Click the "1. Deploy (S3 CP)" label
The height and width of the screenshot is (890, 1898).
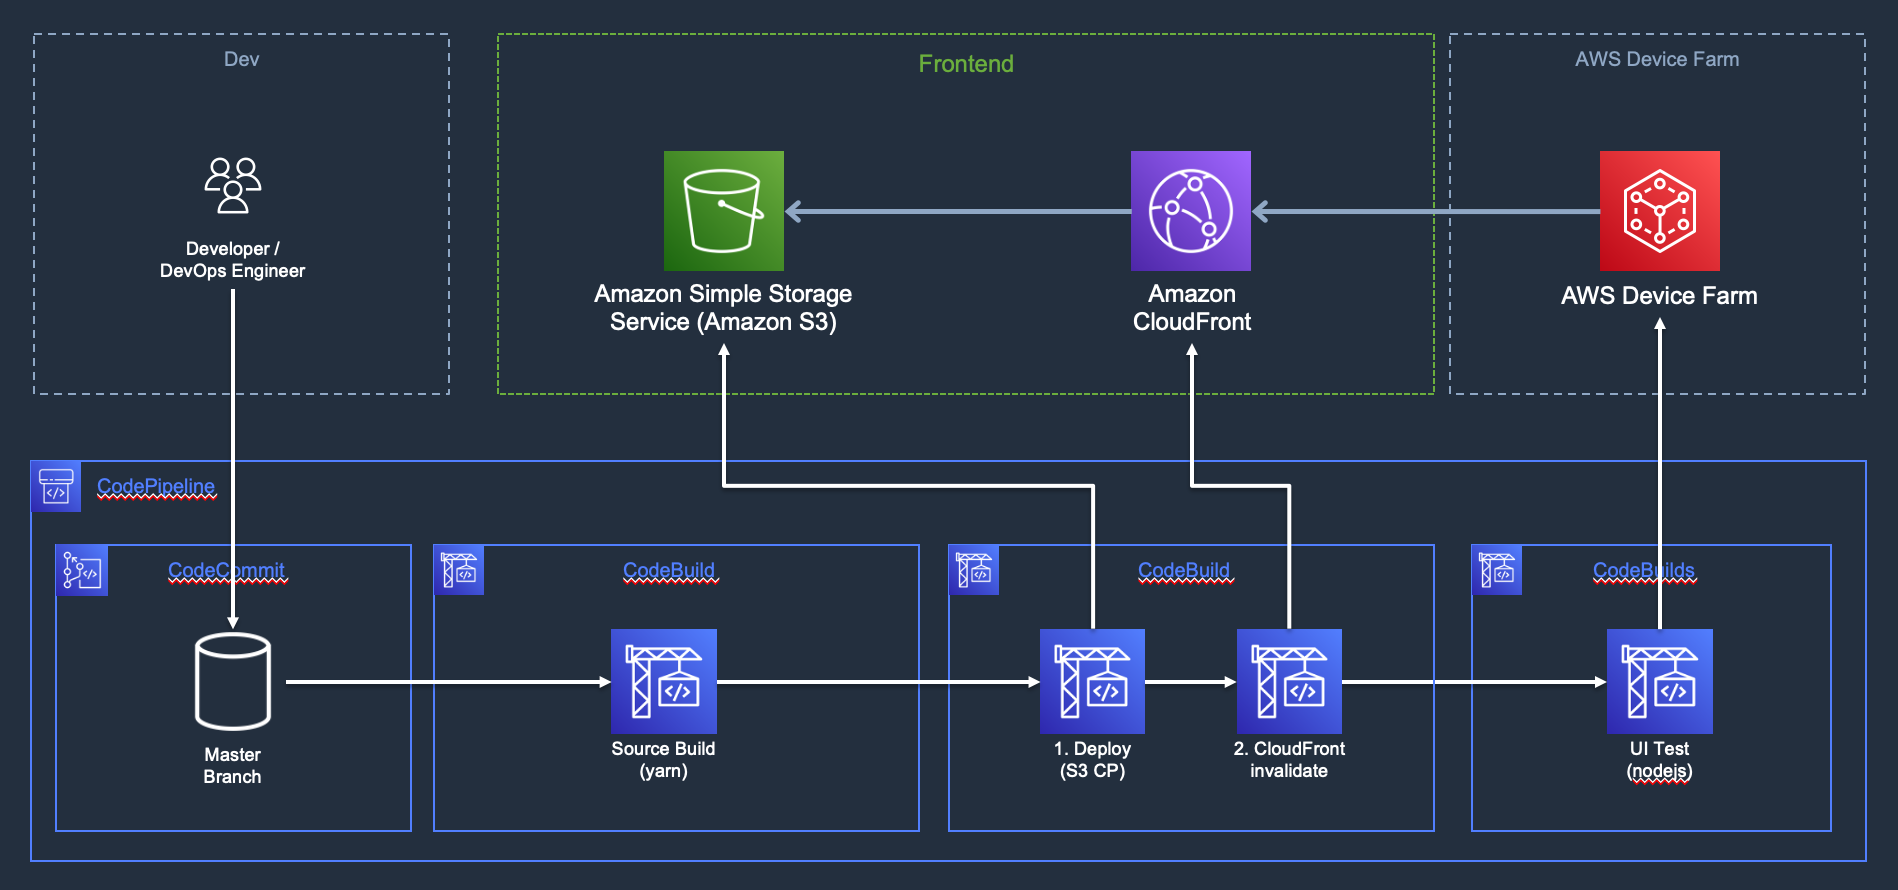[x=1092, y=760]
